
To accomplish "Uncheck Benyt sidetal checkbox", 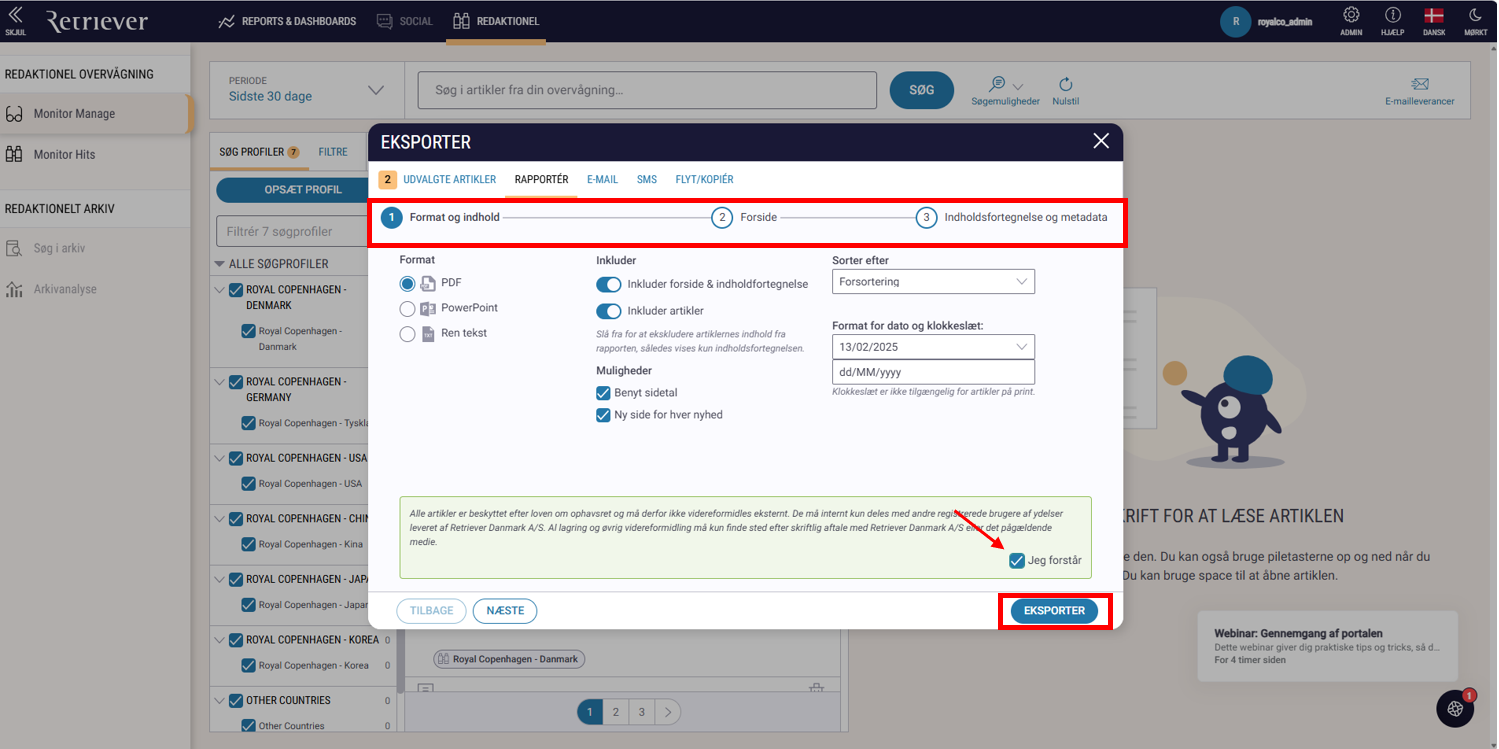I will pos(603,393).
